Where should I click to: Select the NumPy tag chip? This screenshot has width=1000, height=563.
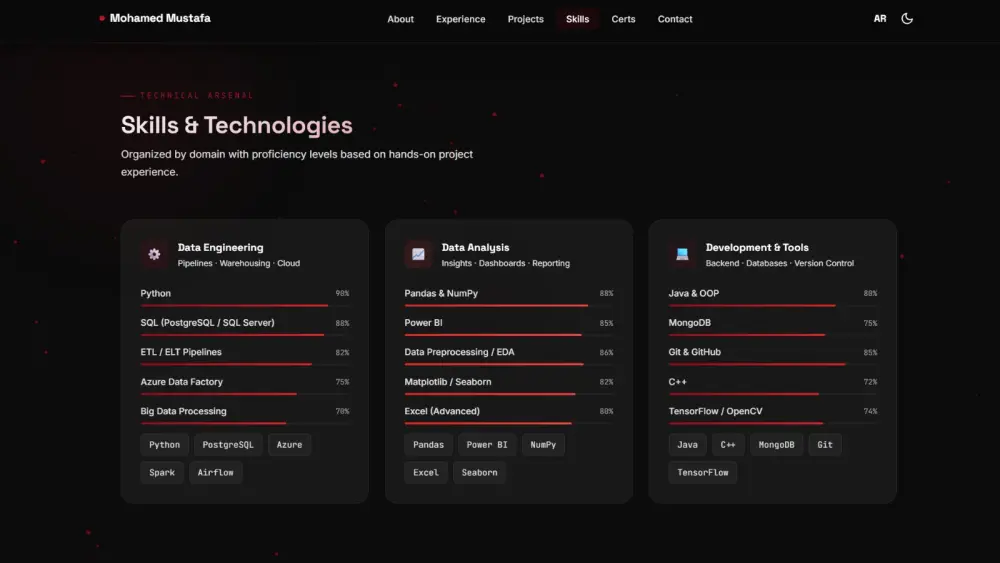(543, 444)
